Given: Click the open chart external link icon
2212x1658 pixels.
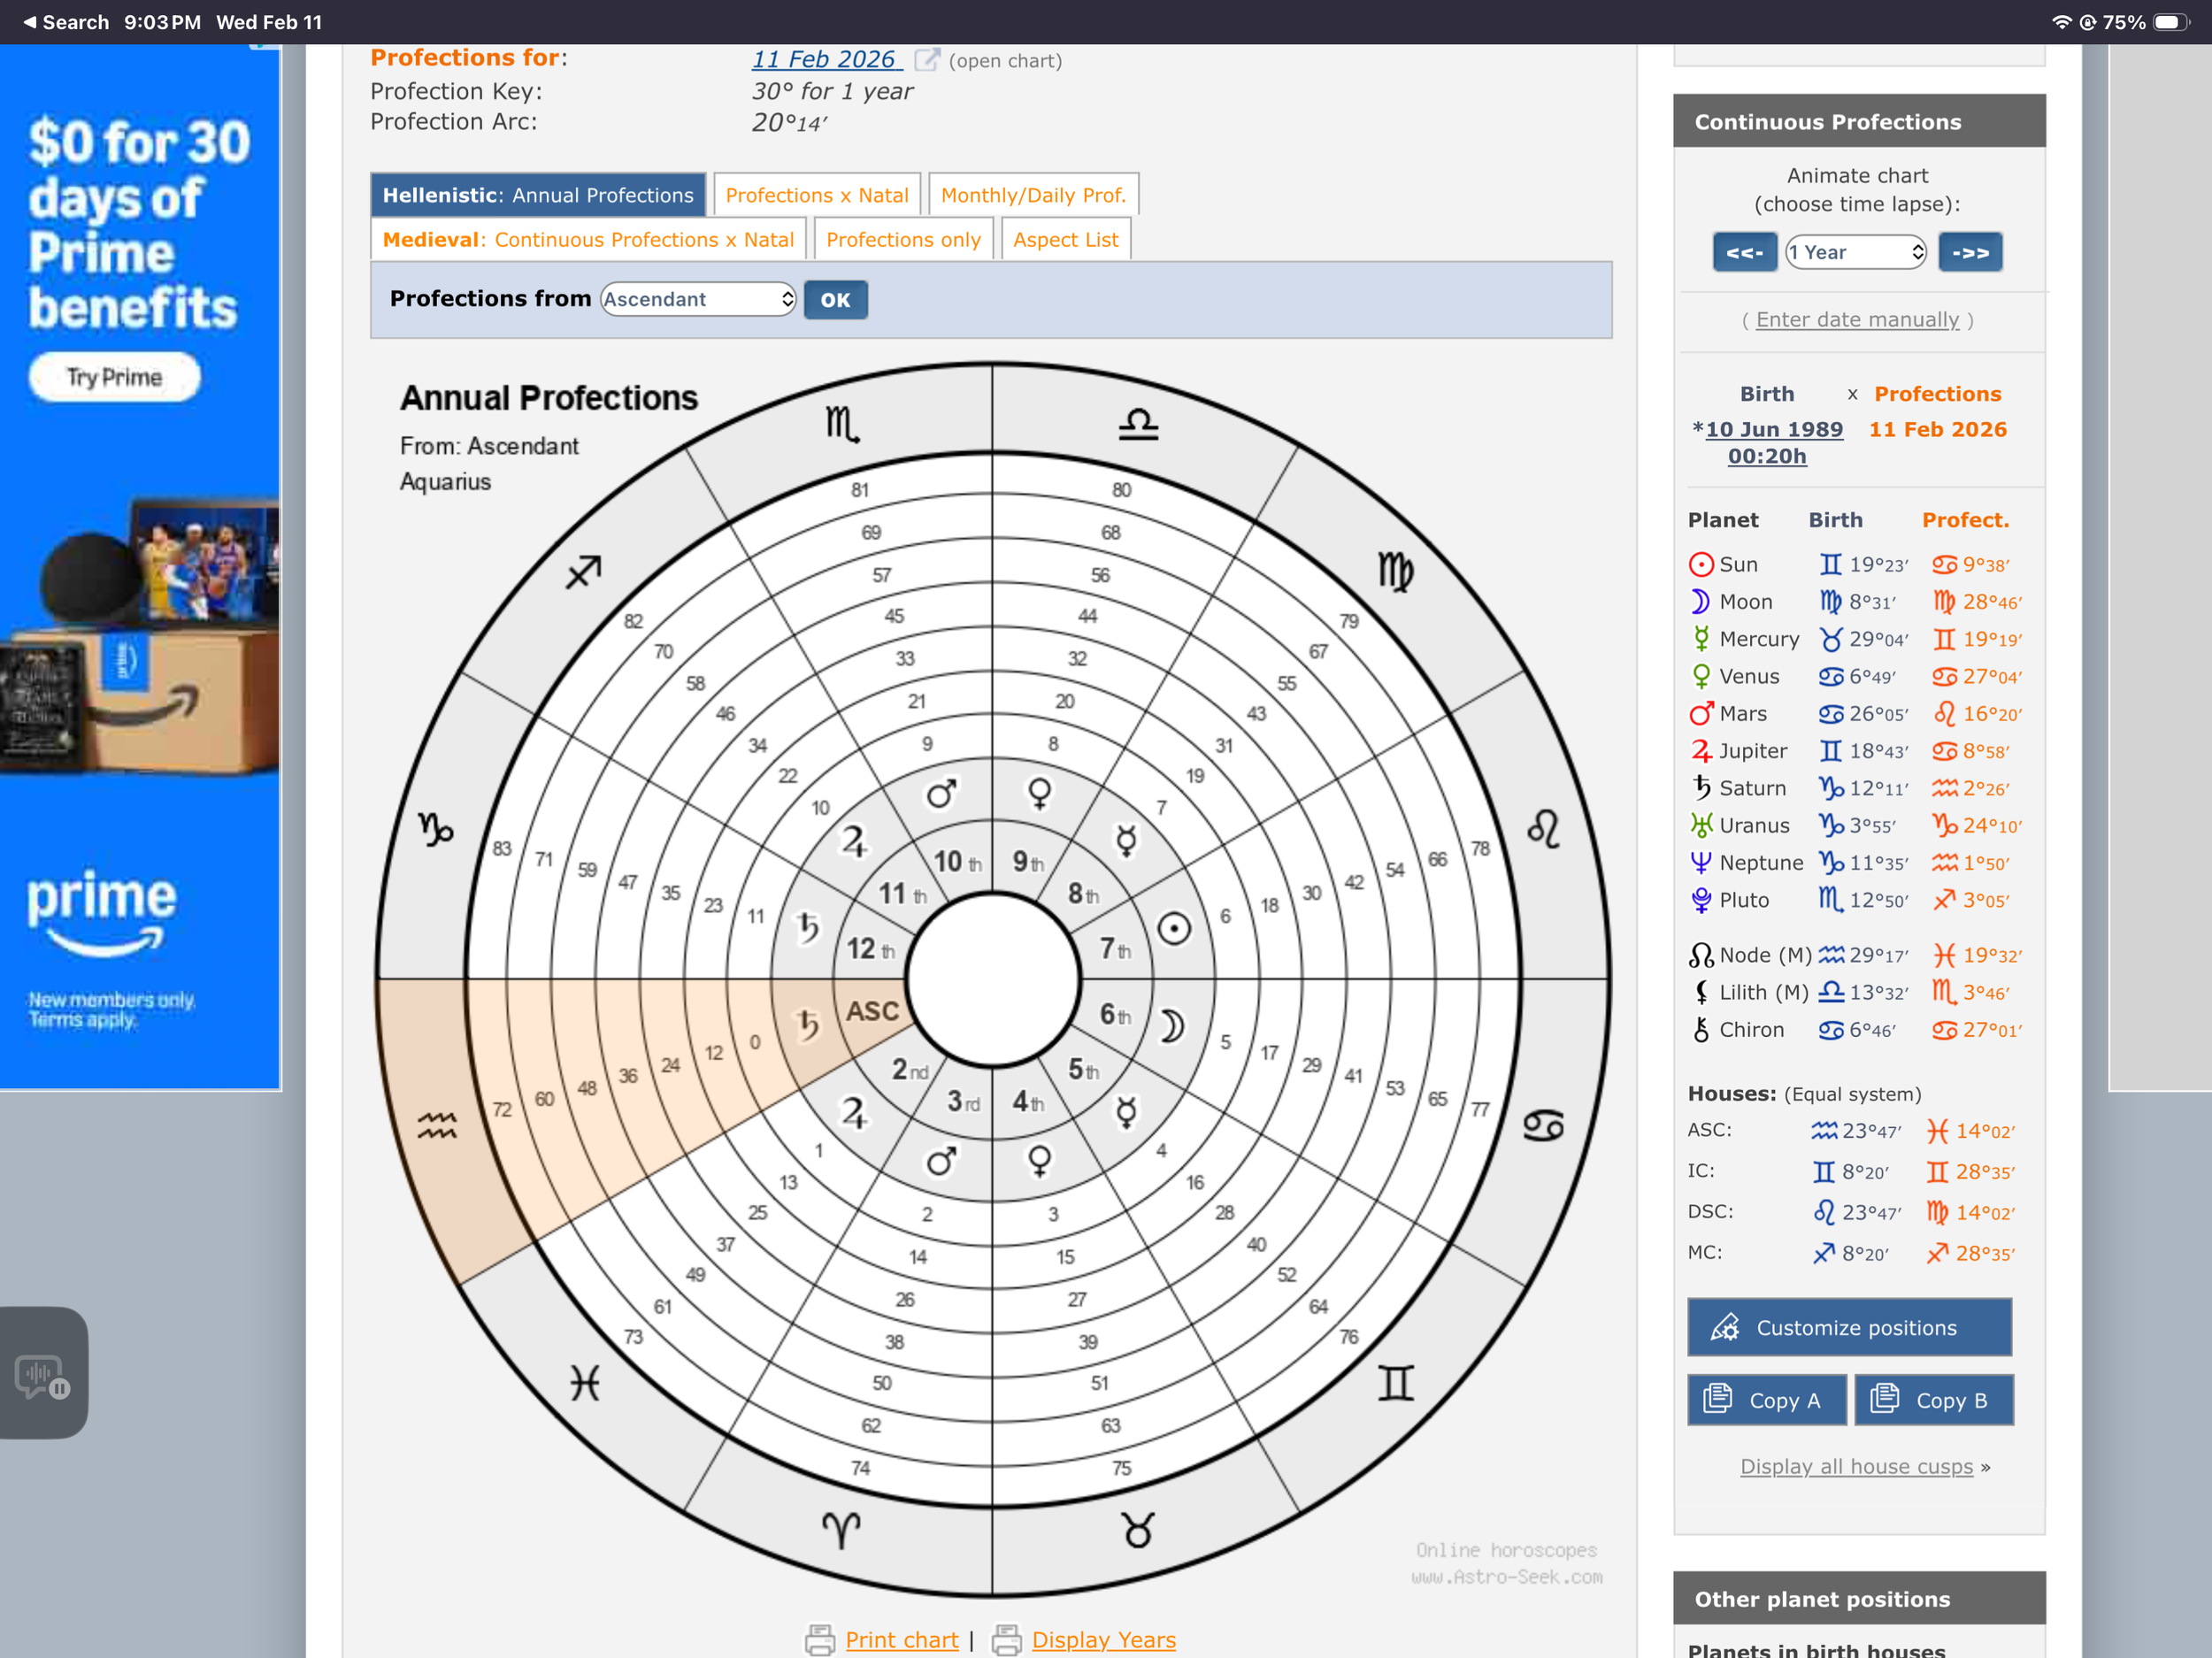Looking at the screenshot, I should coord(926,60).
